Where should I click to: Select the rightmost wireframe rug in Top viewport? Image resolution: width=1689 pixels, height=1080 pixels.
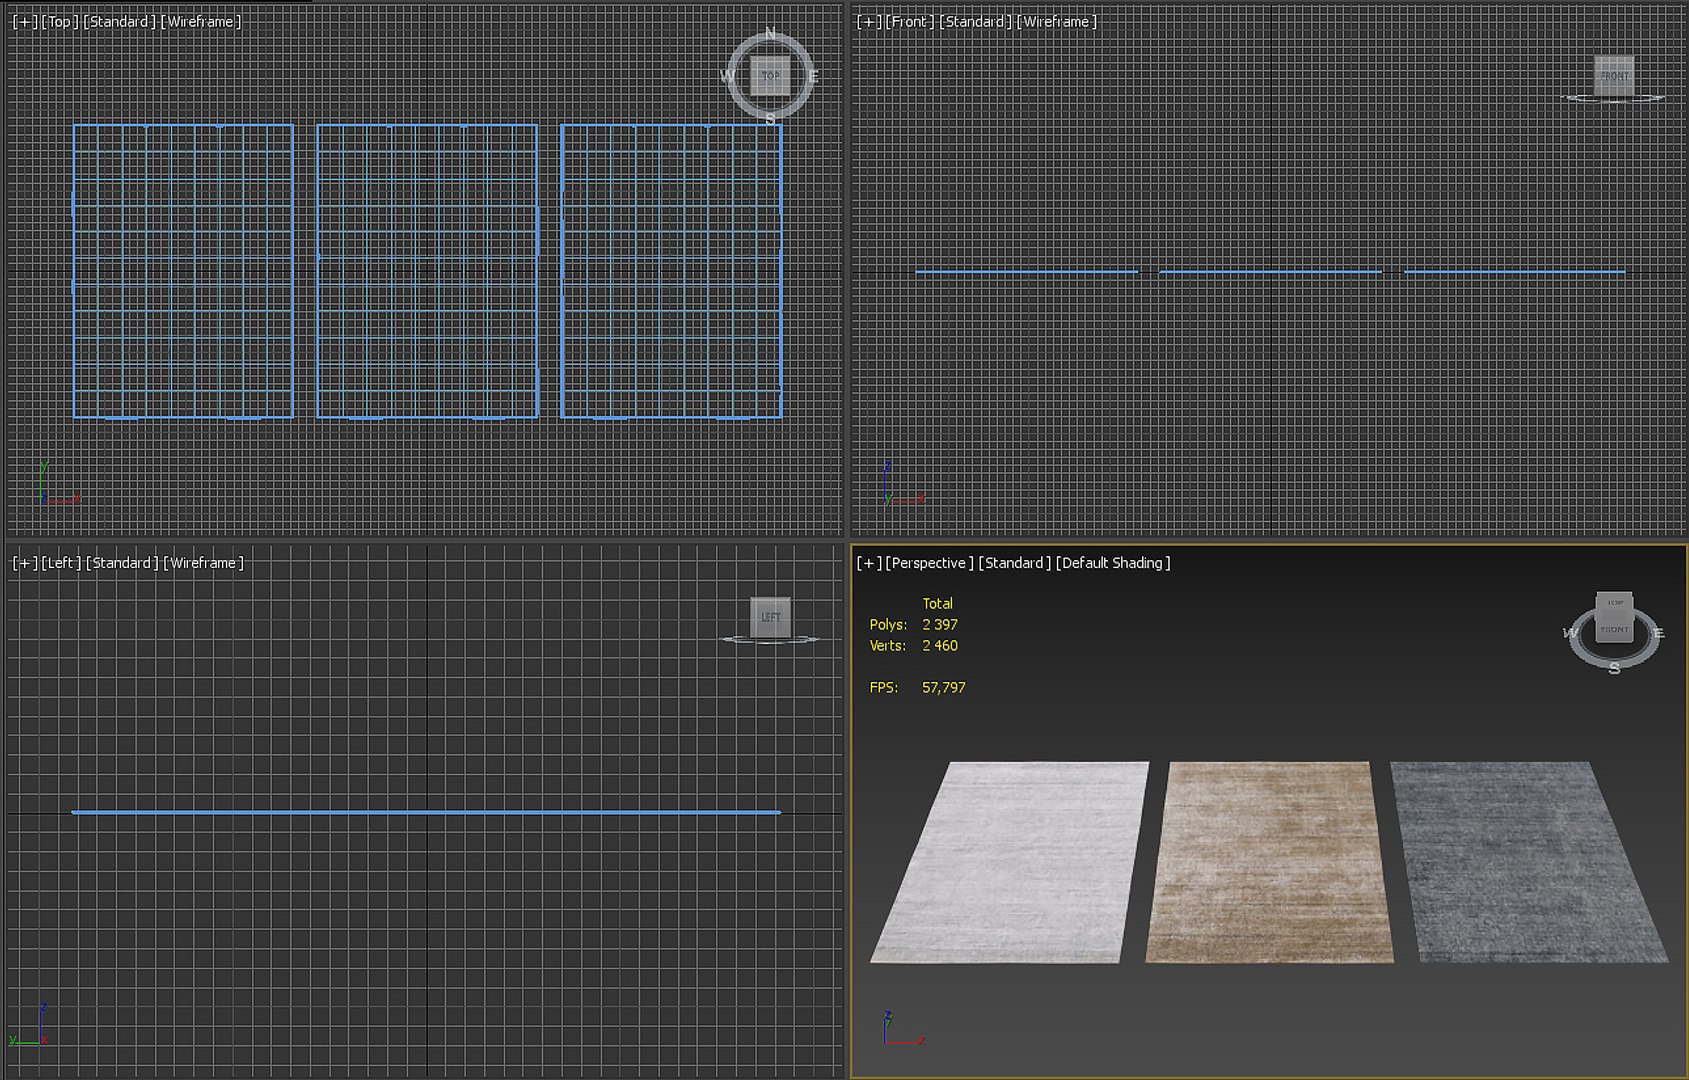672,271
